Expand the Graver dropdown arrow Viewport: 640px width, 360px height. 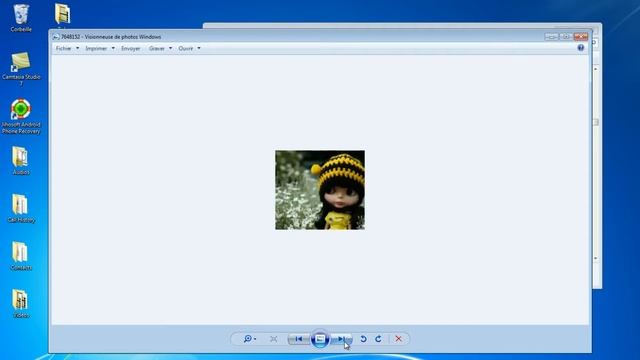[170, 48]
